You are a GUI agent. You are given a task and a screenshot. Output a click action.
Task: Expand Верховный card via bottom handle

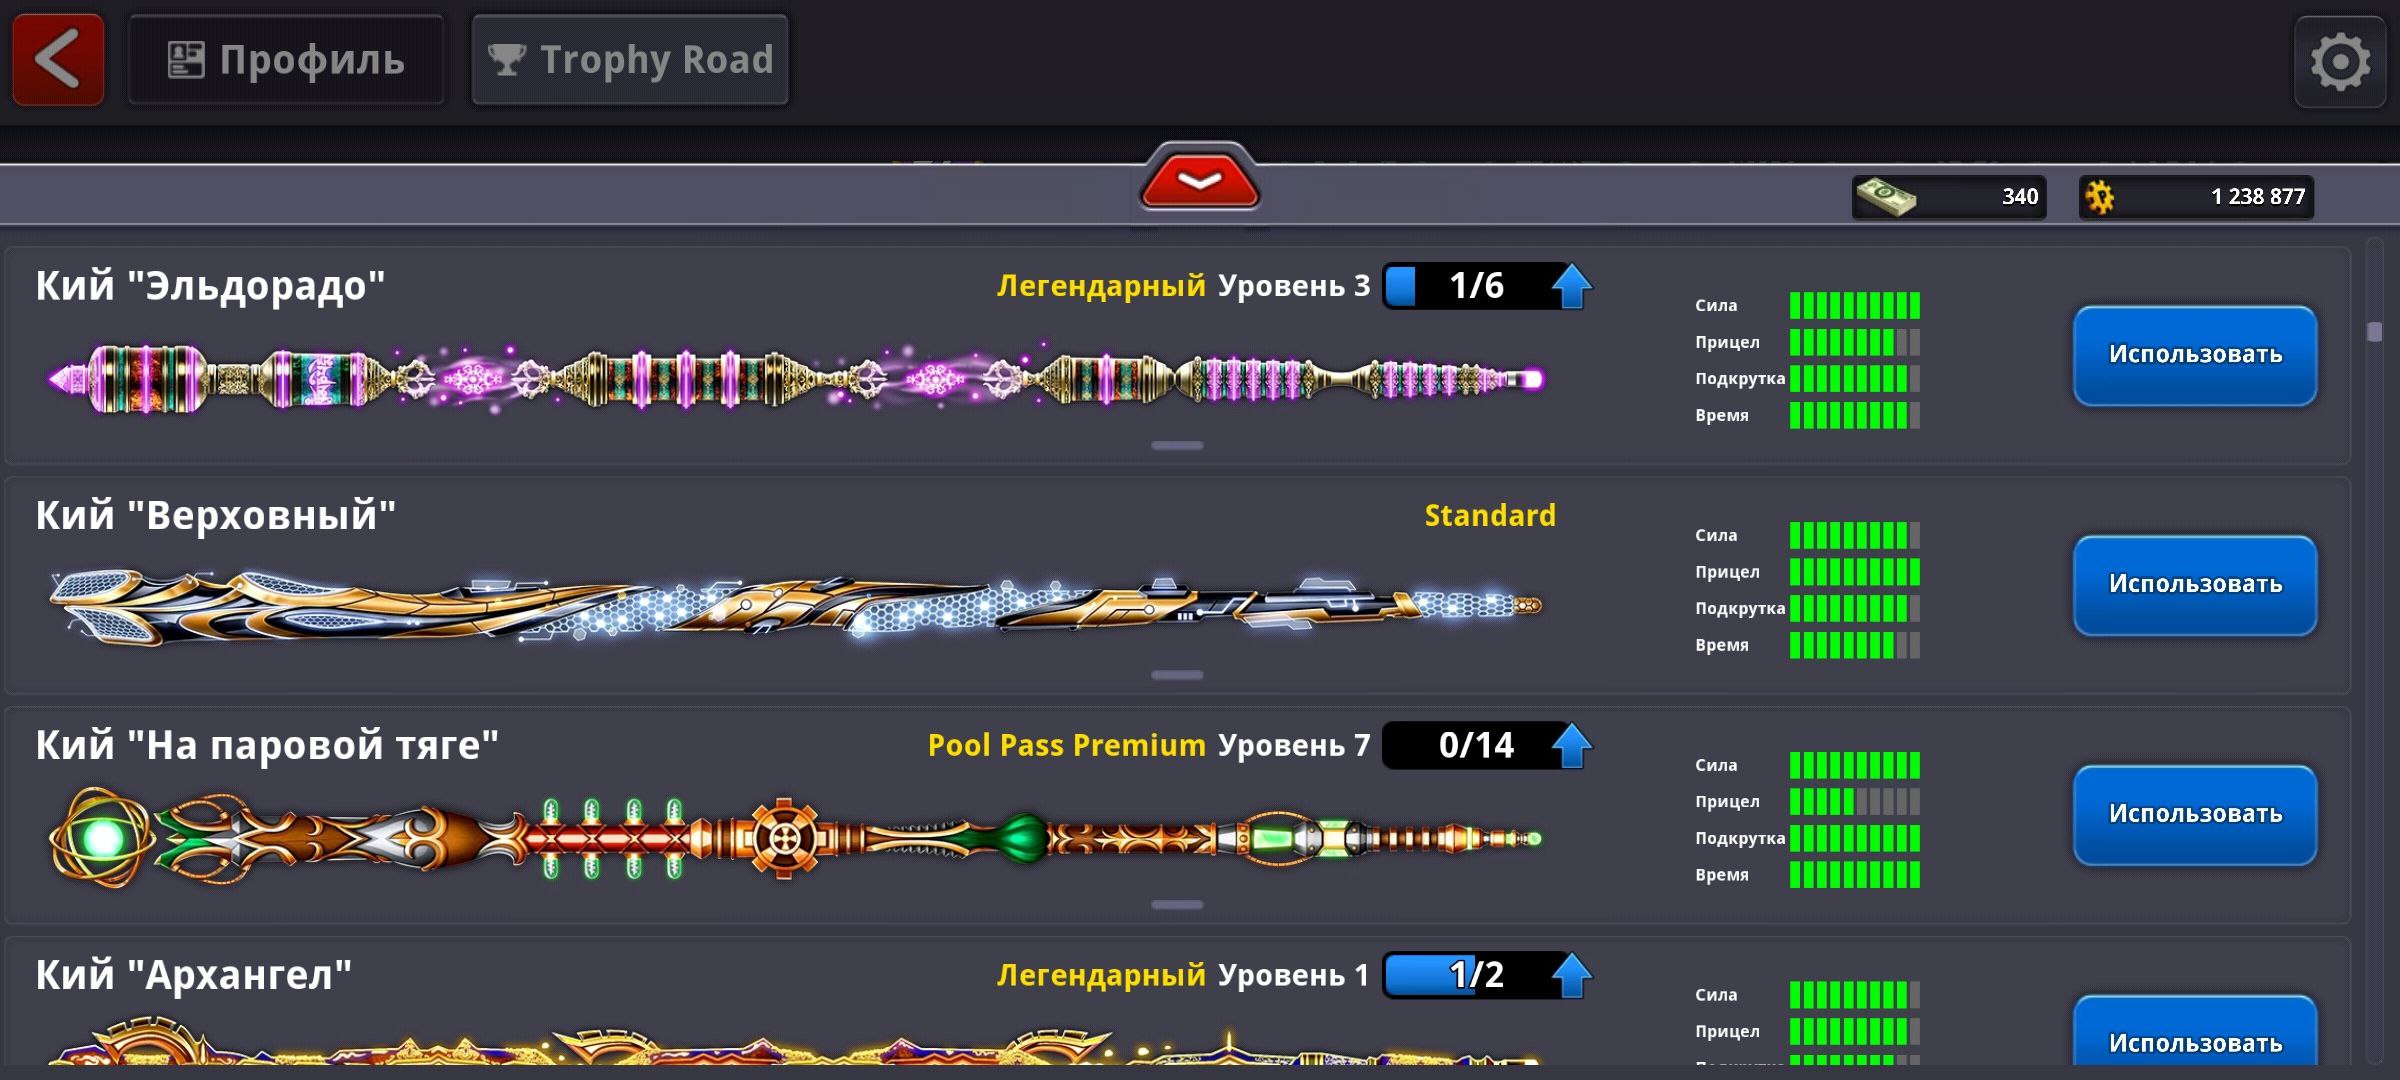click(1177, 675)
